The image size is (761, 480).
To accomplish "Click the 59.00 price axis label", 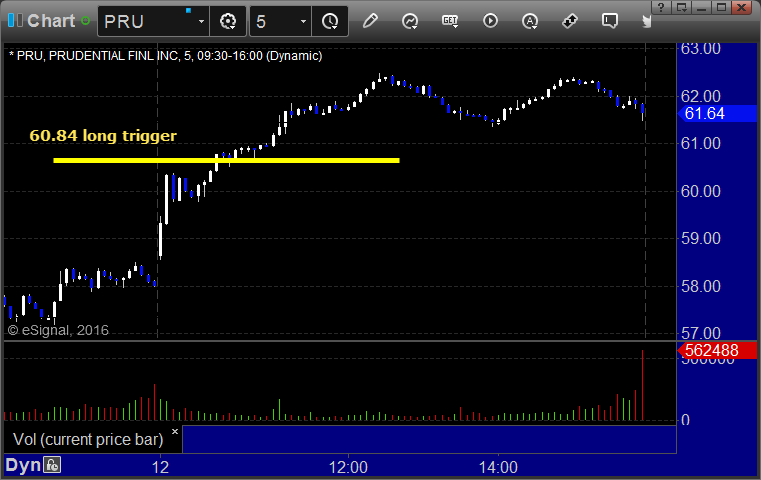I will [701, 238].
